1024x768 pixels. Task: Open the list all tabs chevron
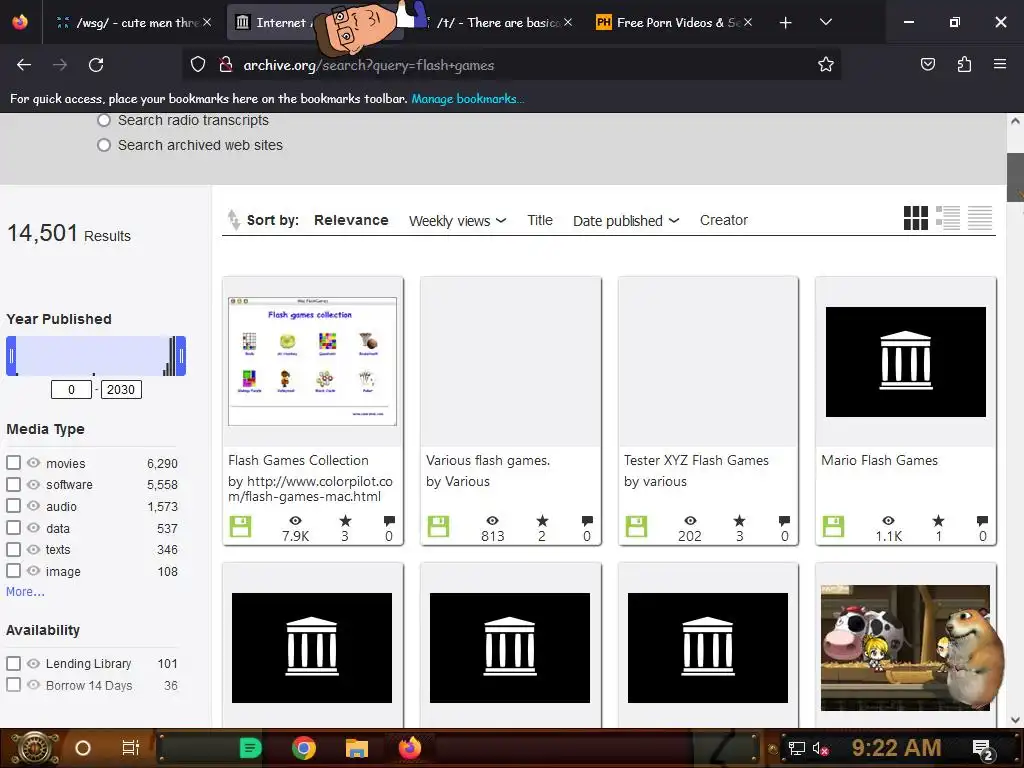coord(825,22)
